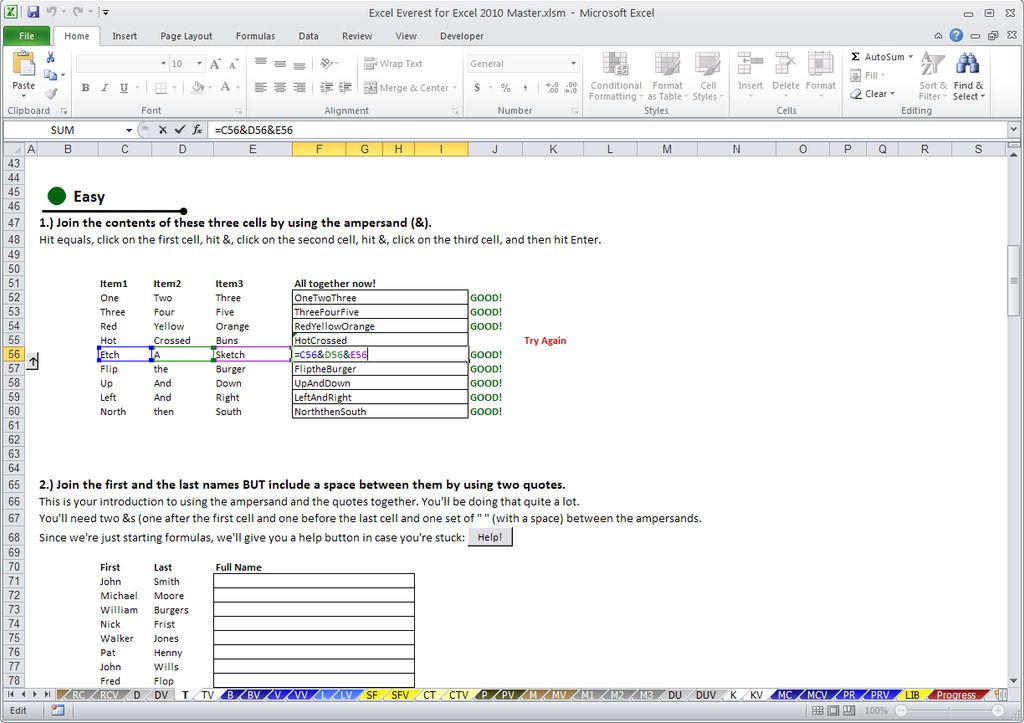The image size is (1024, 723).
Task: Click the Format as Table icon
Action: tap(667, 64)
